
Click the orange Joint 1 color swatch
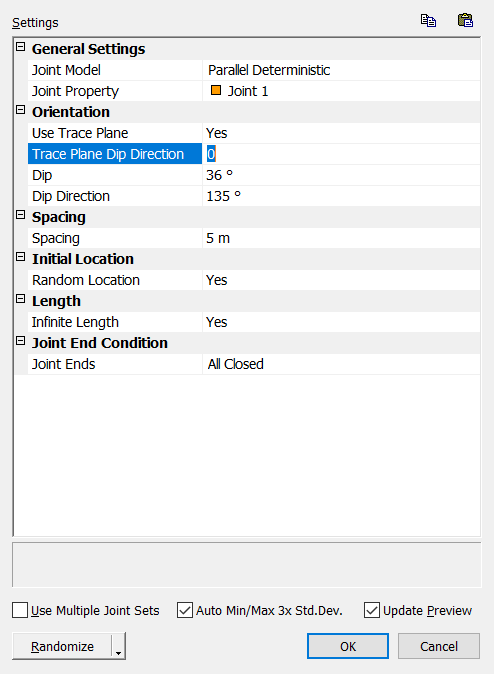click(x=216, y=90)
